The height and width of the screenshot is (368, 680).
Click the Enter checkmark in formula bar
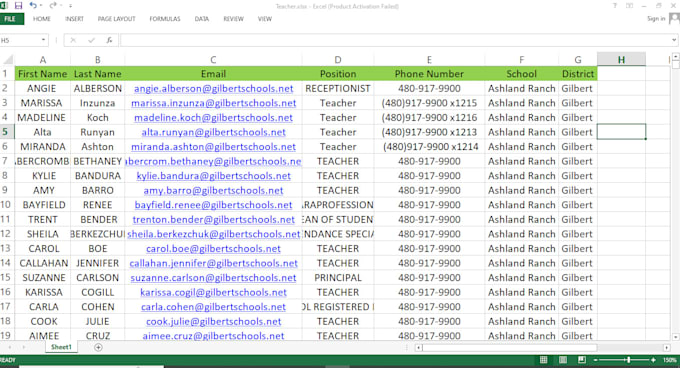(91, 40)
